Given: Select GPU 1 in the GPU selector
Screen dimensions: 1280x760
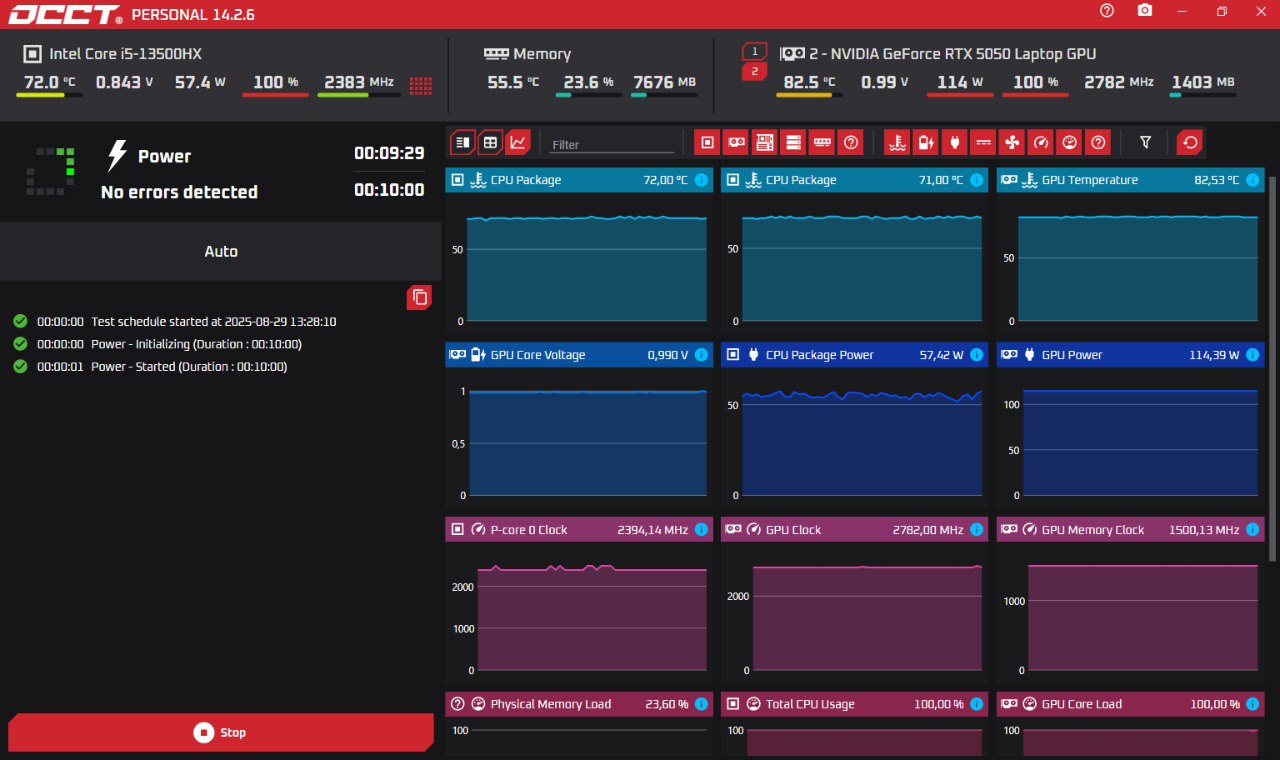Looking at the screenshot, I should pos(754,51).
